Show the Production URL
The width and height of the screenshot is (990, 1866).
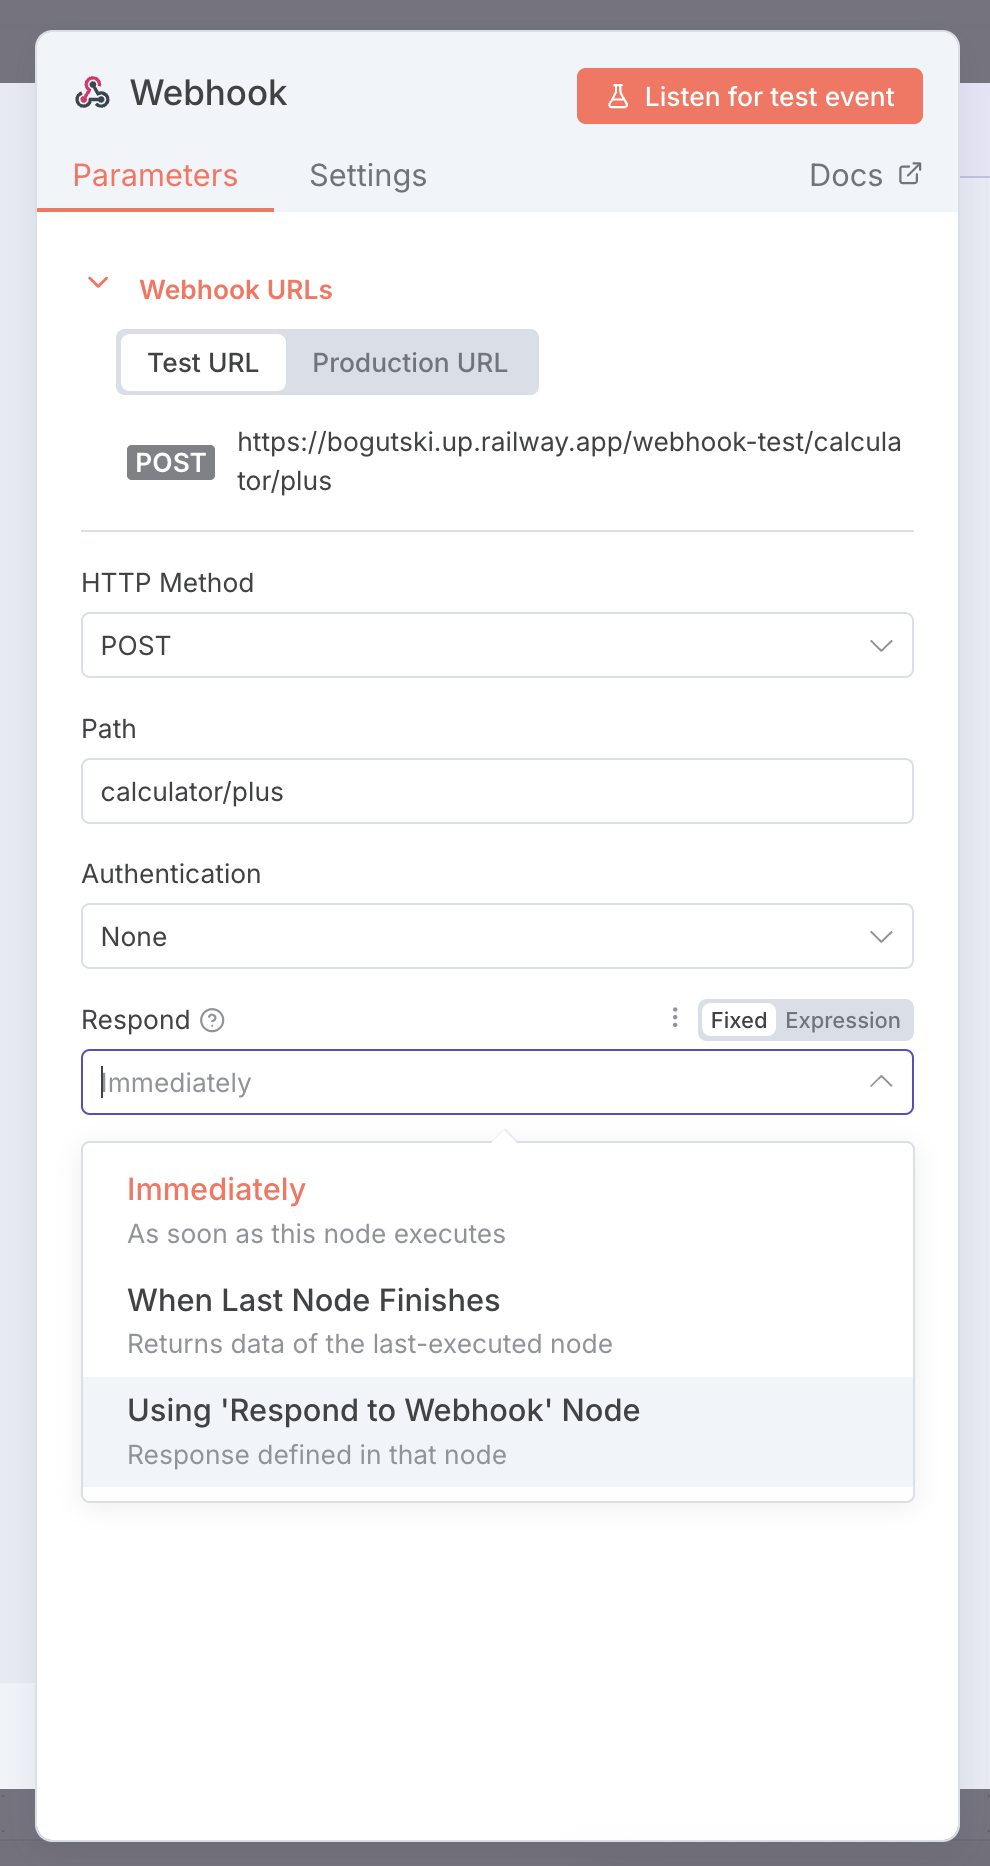[x=410, y=363]
